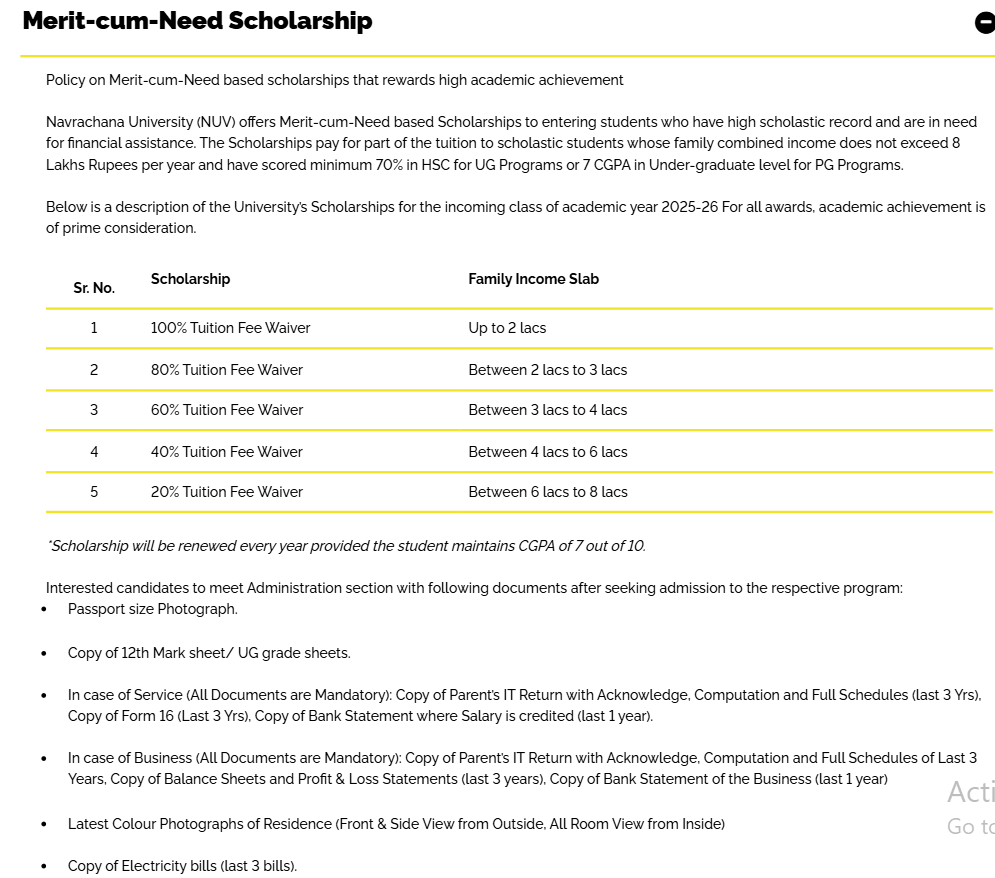Click the In case of Business bullet
The image size is (995, 878).
point(522,768)
